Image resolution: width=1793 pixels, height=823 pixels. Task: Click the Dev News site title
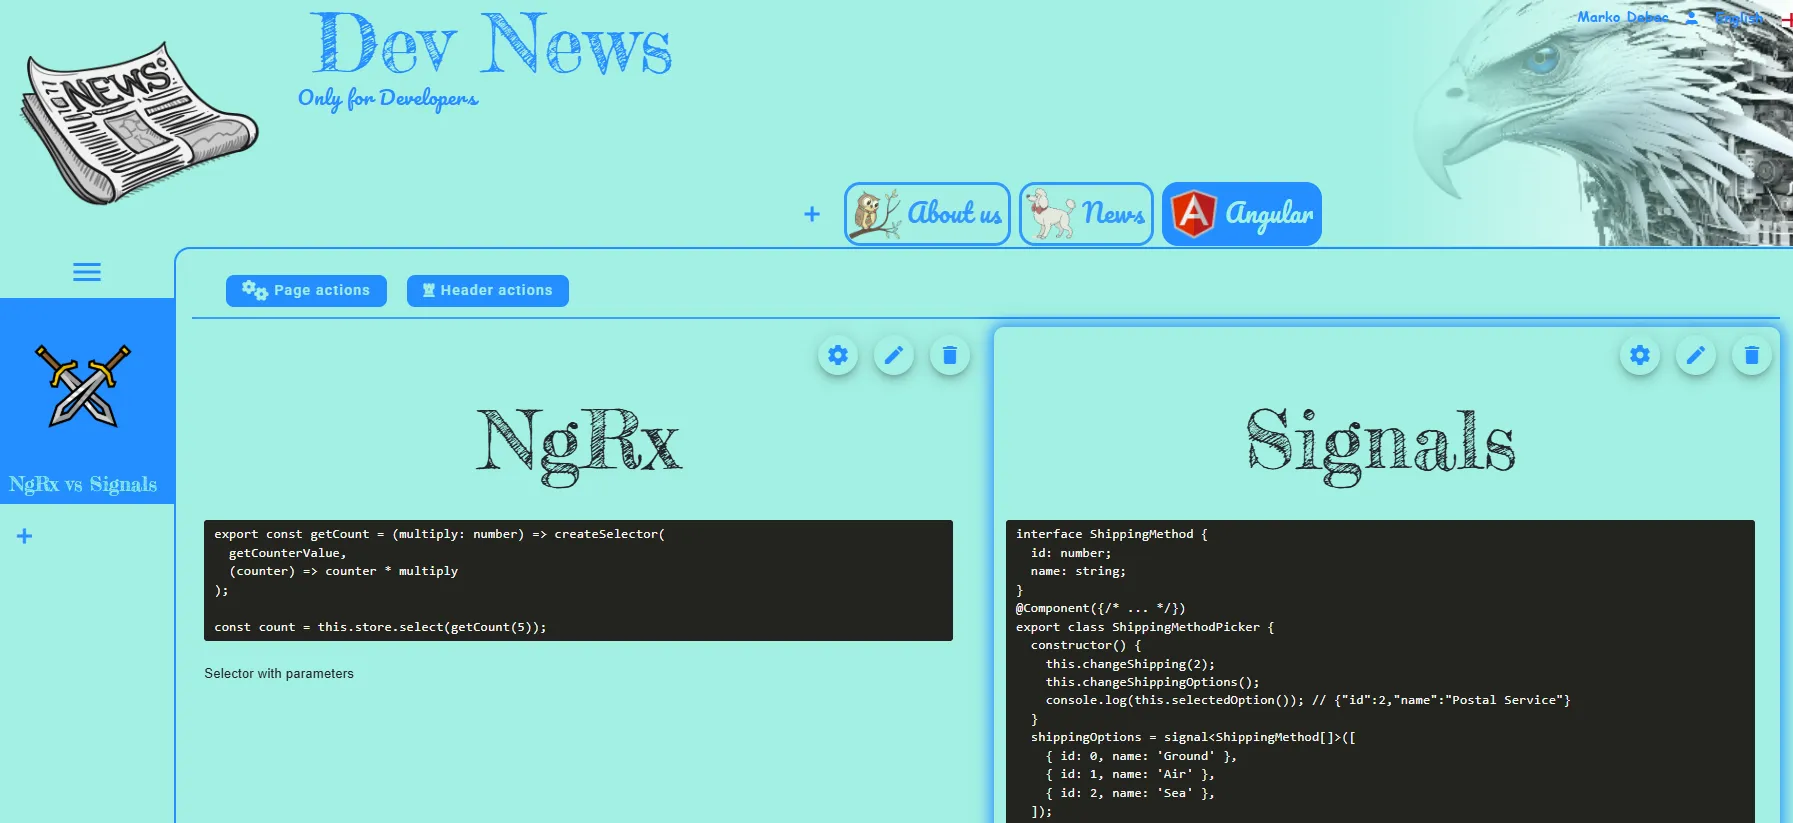(x=491, y=46)
